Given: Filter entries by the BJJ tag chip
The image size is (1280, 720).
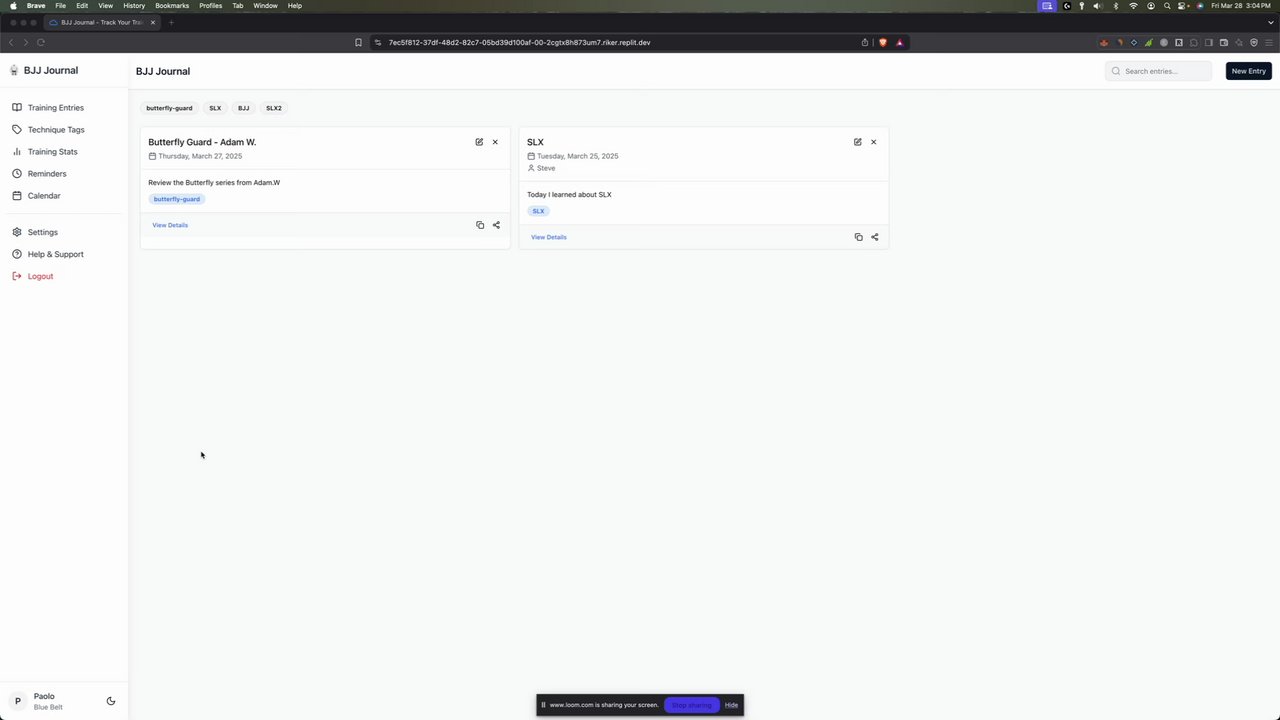Looking at the screenshot, I should (243, 108).
